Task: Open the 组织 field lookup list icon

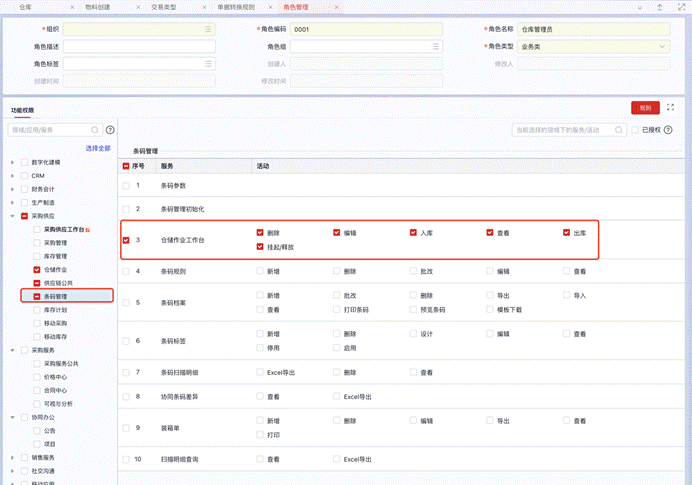Action: [208, 30]
